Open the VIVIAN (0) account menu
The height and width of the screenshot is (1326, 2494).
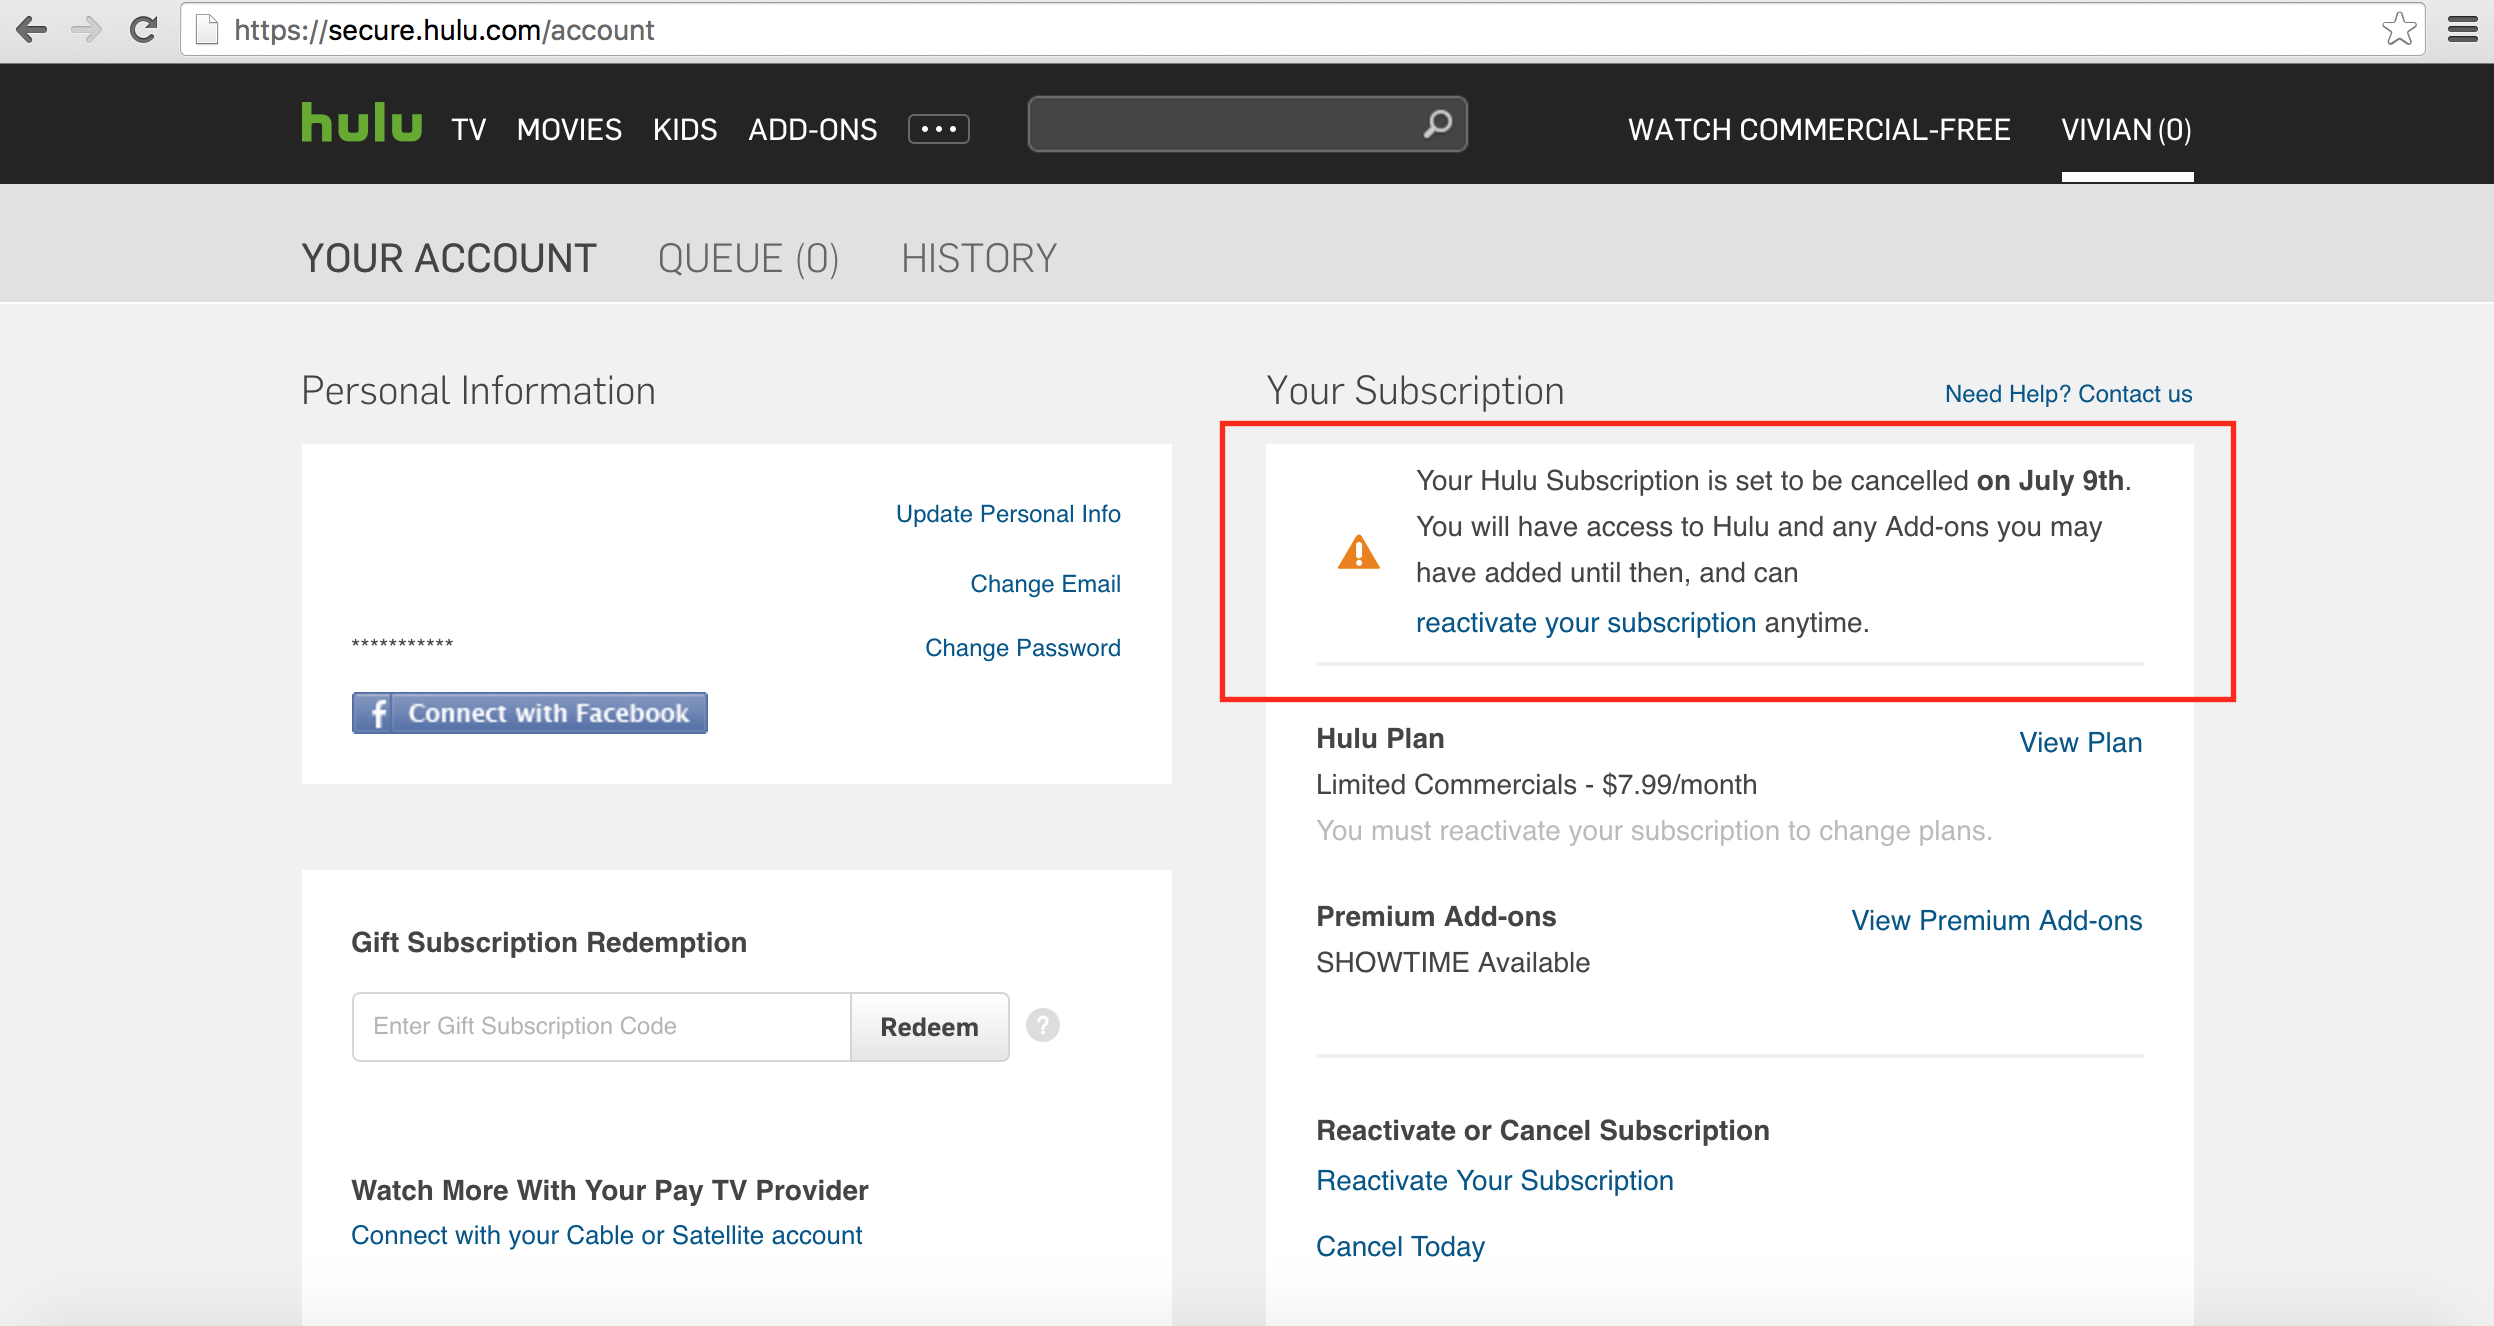click(2126, 130)
